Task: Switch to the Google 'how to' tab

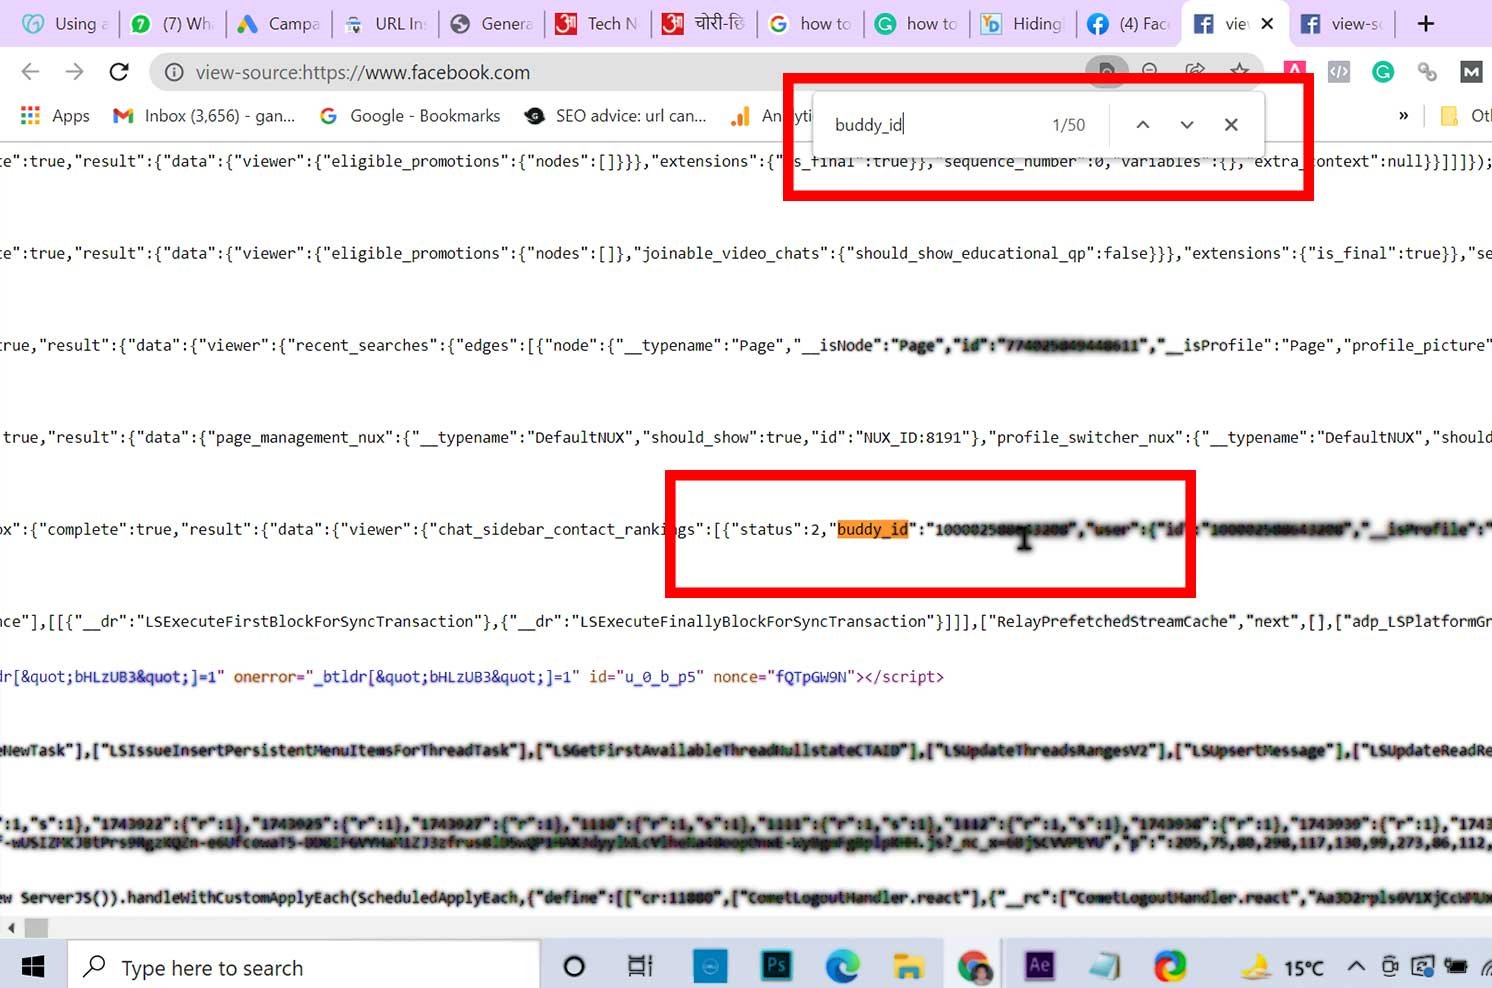Action: [x=812, y=23]
